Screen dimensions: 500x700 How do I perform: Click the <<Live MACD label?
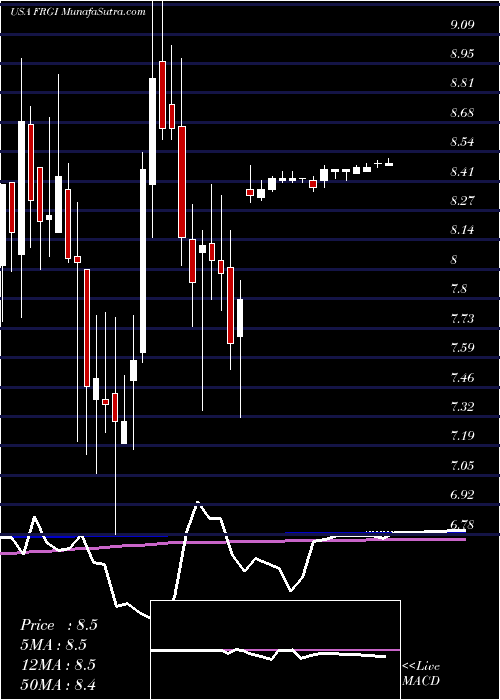click(421, 674)
